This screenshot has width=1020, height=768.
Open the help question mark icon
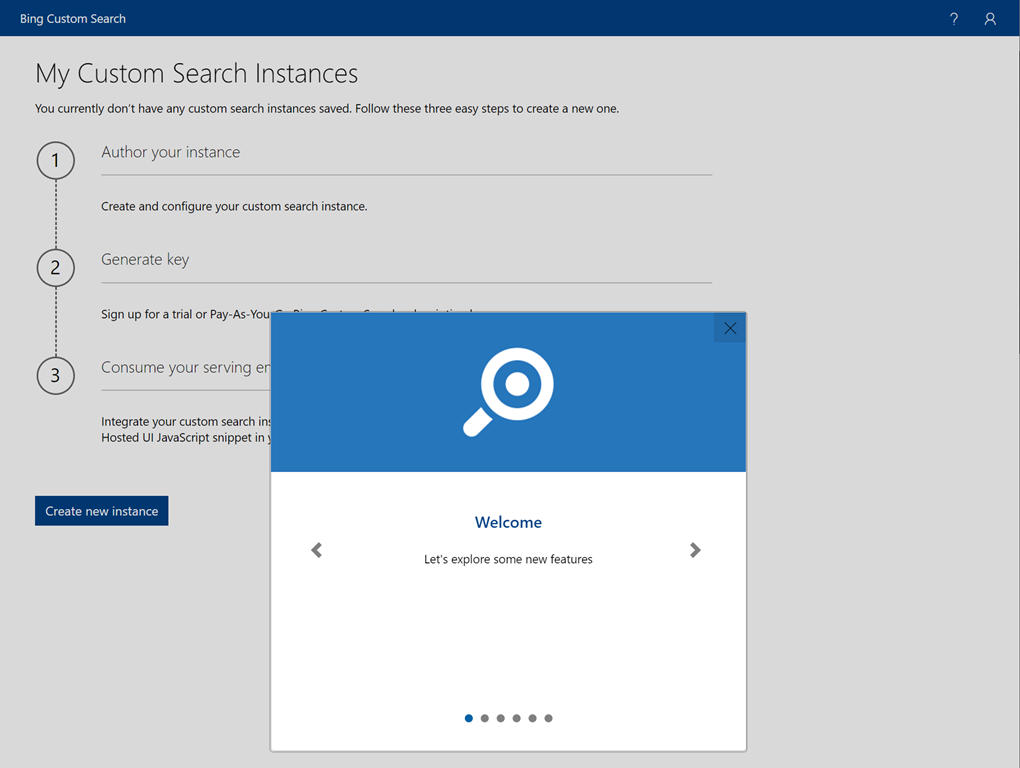click(x=953, y=19)
